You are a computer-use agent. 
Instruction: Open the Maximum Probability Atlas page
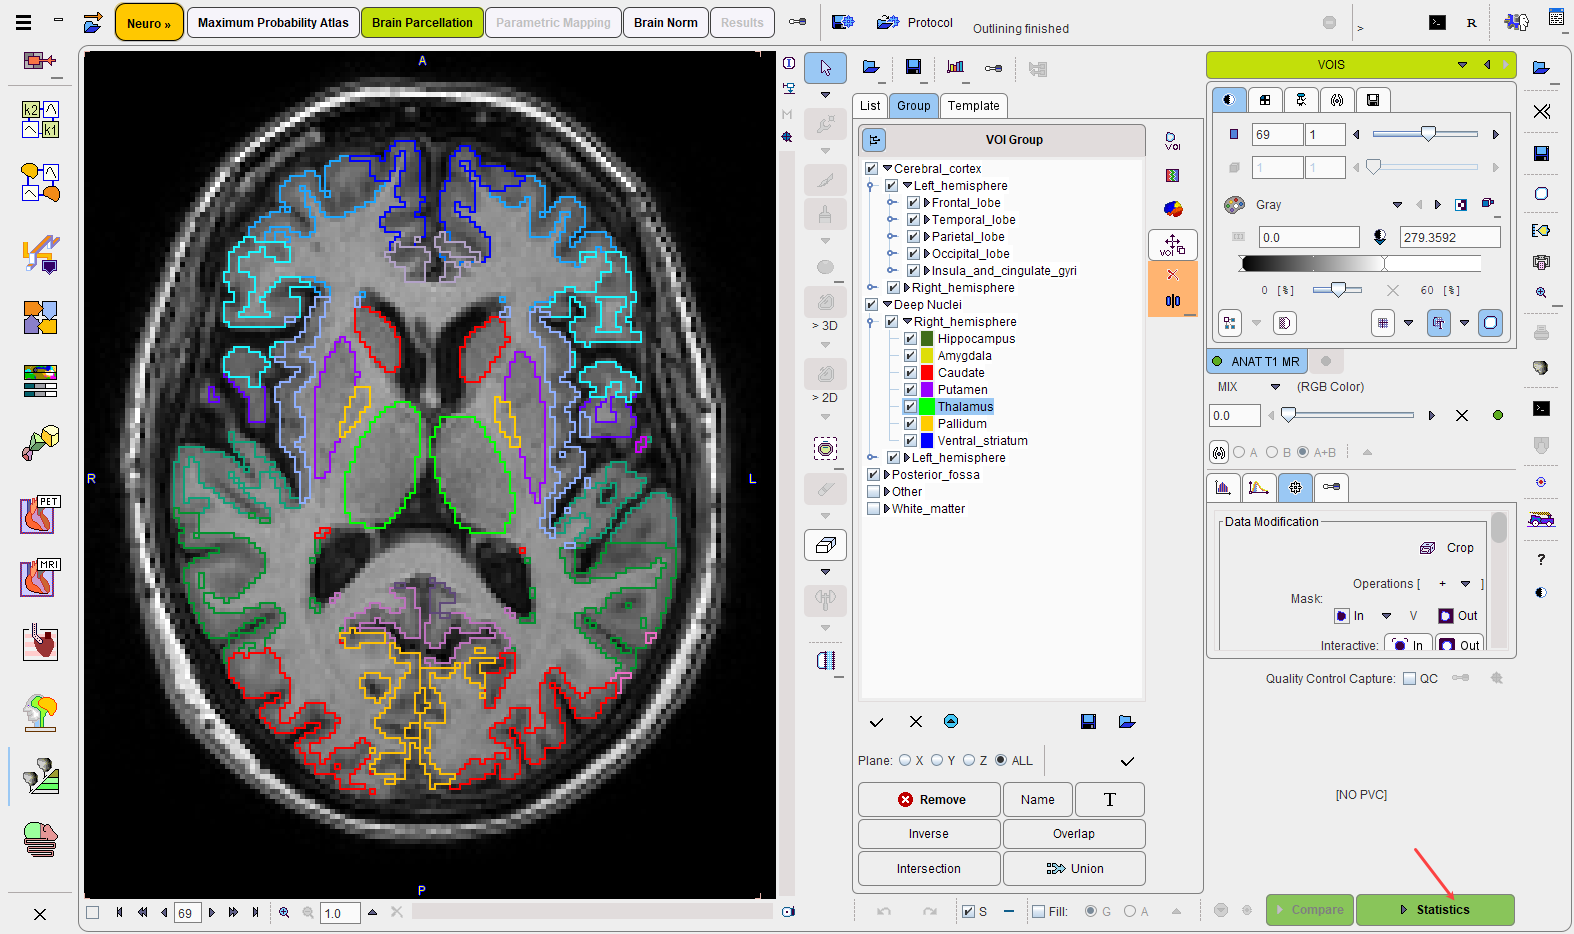tap(273, 22)
